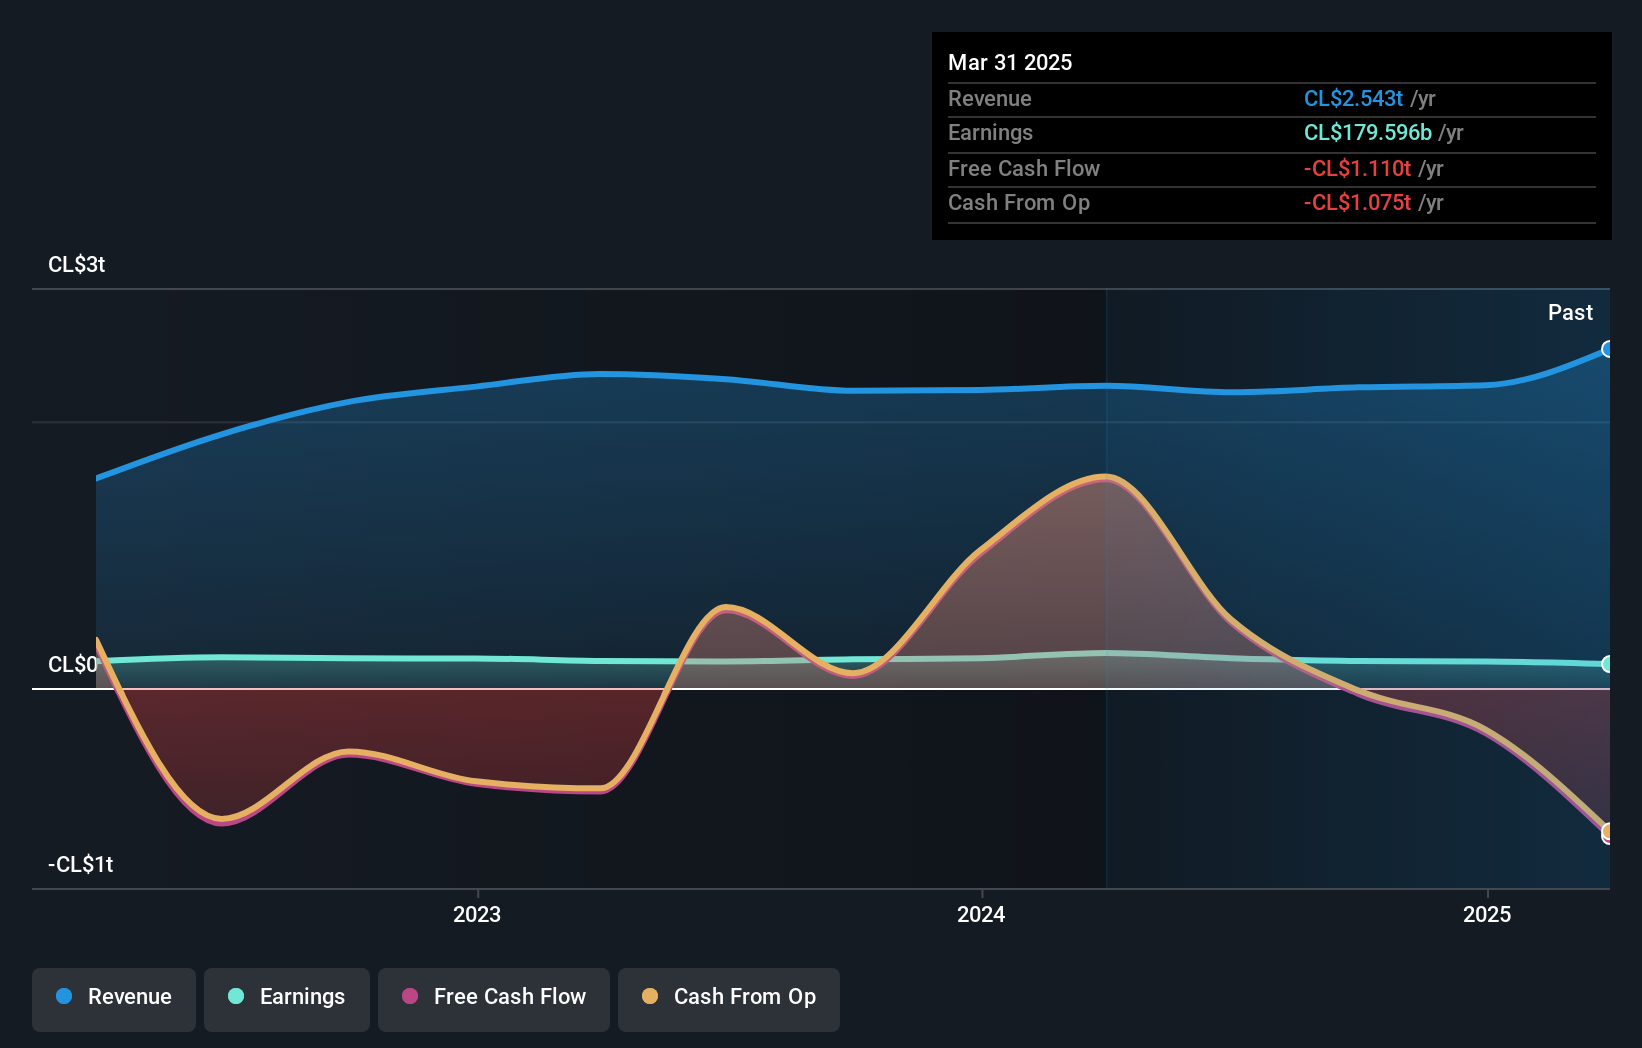Select the 2023 x-axis label
Image resolution: width=1642 pixels, height=1048 pixels.
tap(477, 914)
